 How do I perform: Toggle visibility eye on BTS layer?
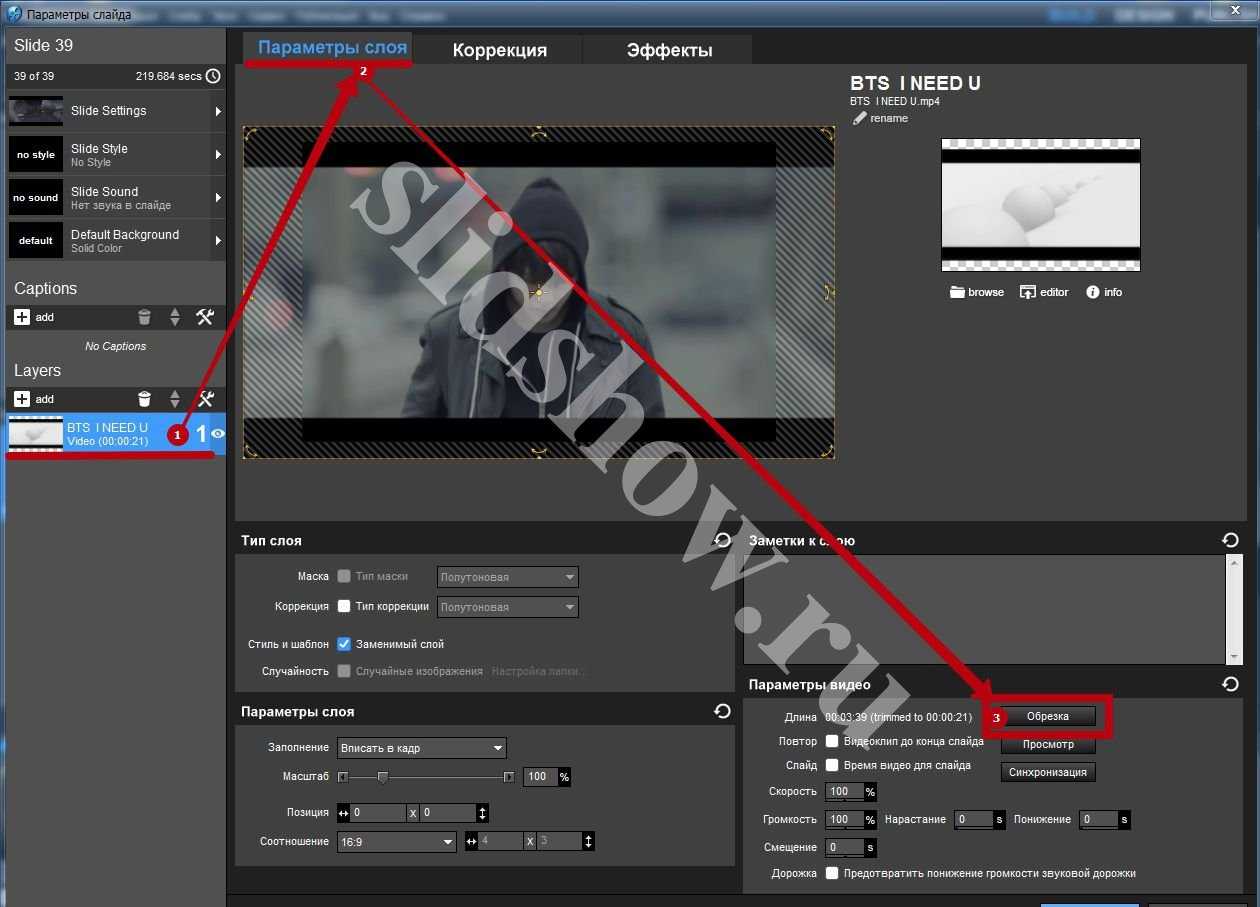point(217,433)
